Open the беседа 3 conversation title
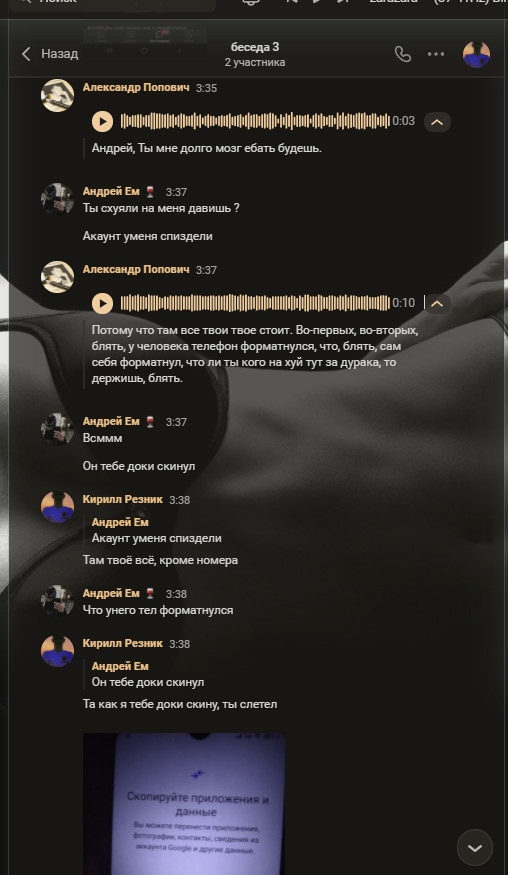This screenshot has width=508, height=875. coord(255,47)
